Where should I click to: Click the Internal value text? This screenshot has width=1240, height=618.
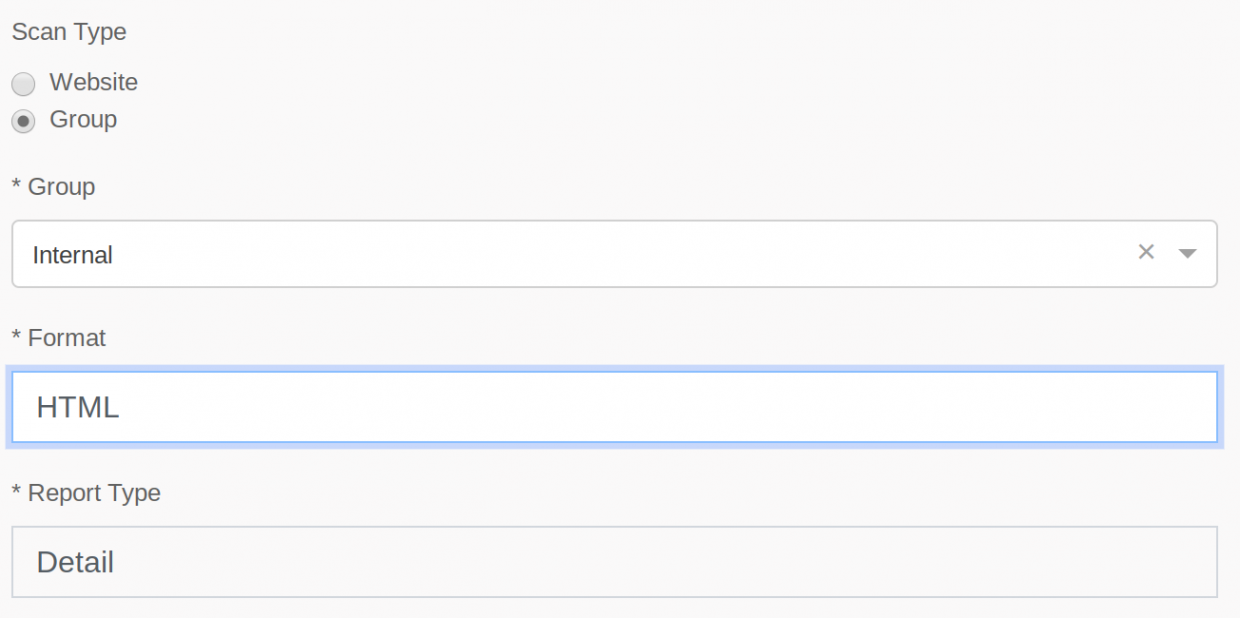point(72,255)
